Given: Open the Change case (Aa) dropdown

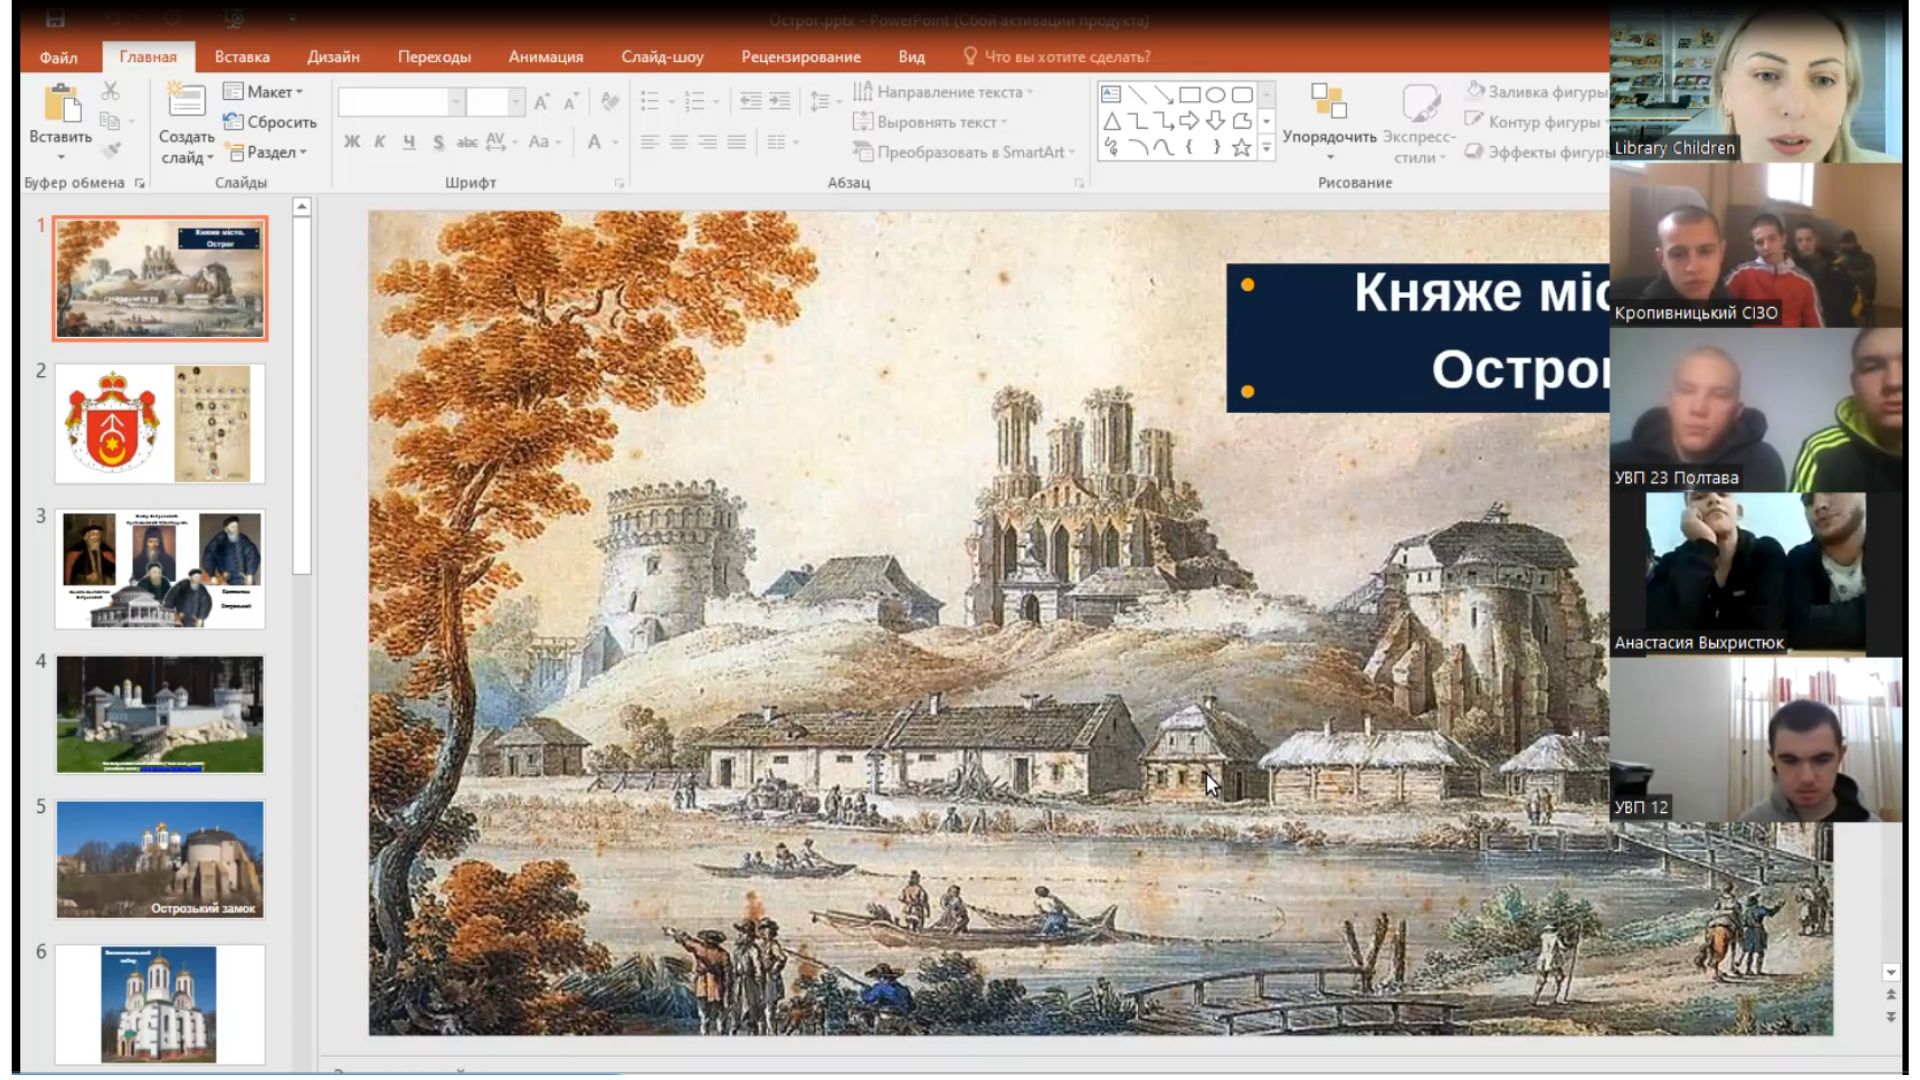Looking at the screenshot, I should click(x=544, y=142).
